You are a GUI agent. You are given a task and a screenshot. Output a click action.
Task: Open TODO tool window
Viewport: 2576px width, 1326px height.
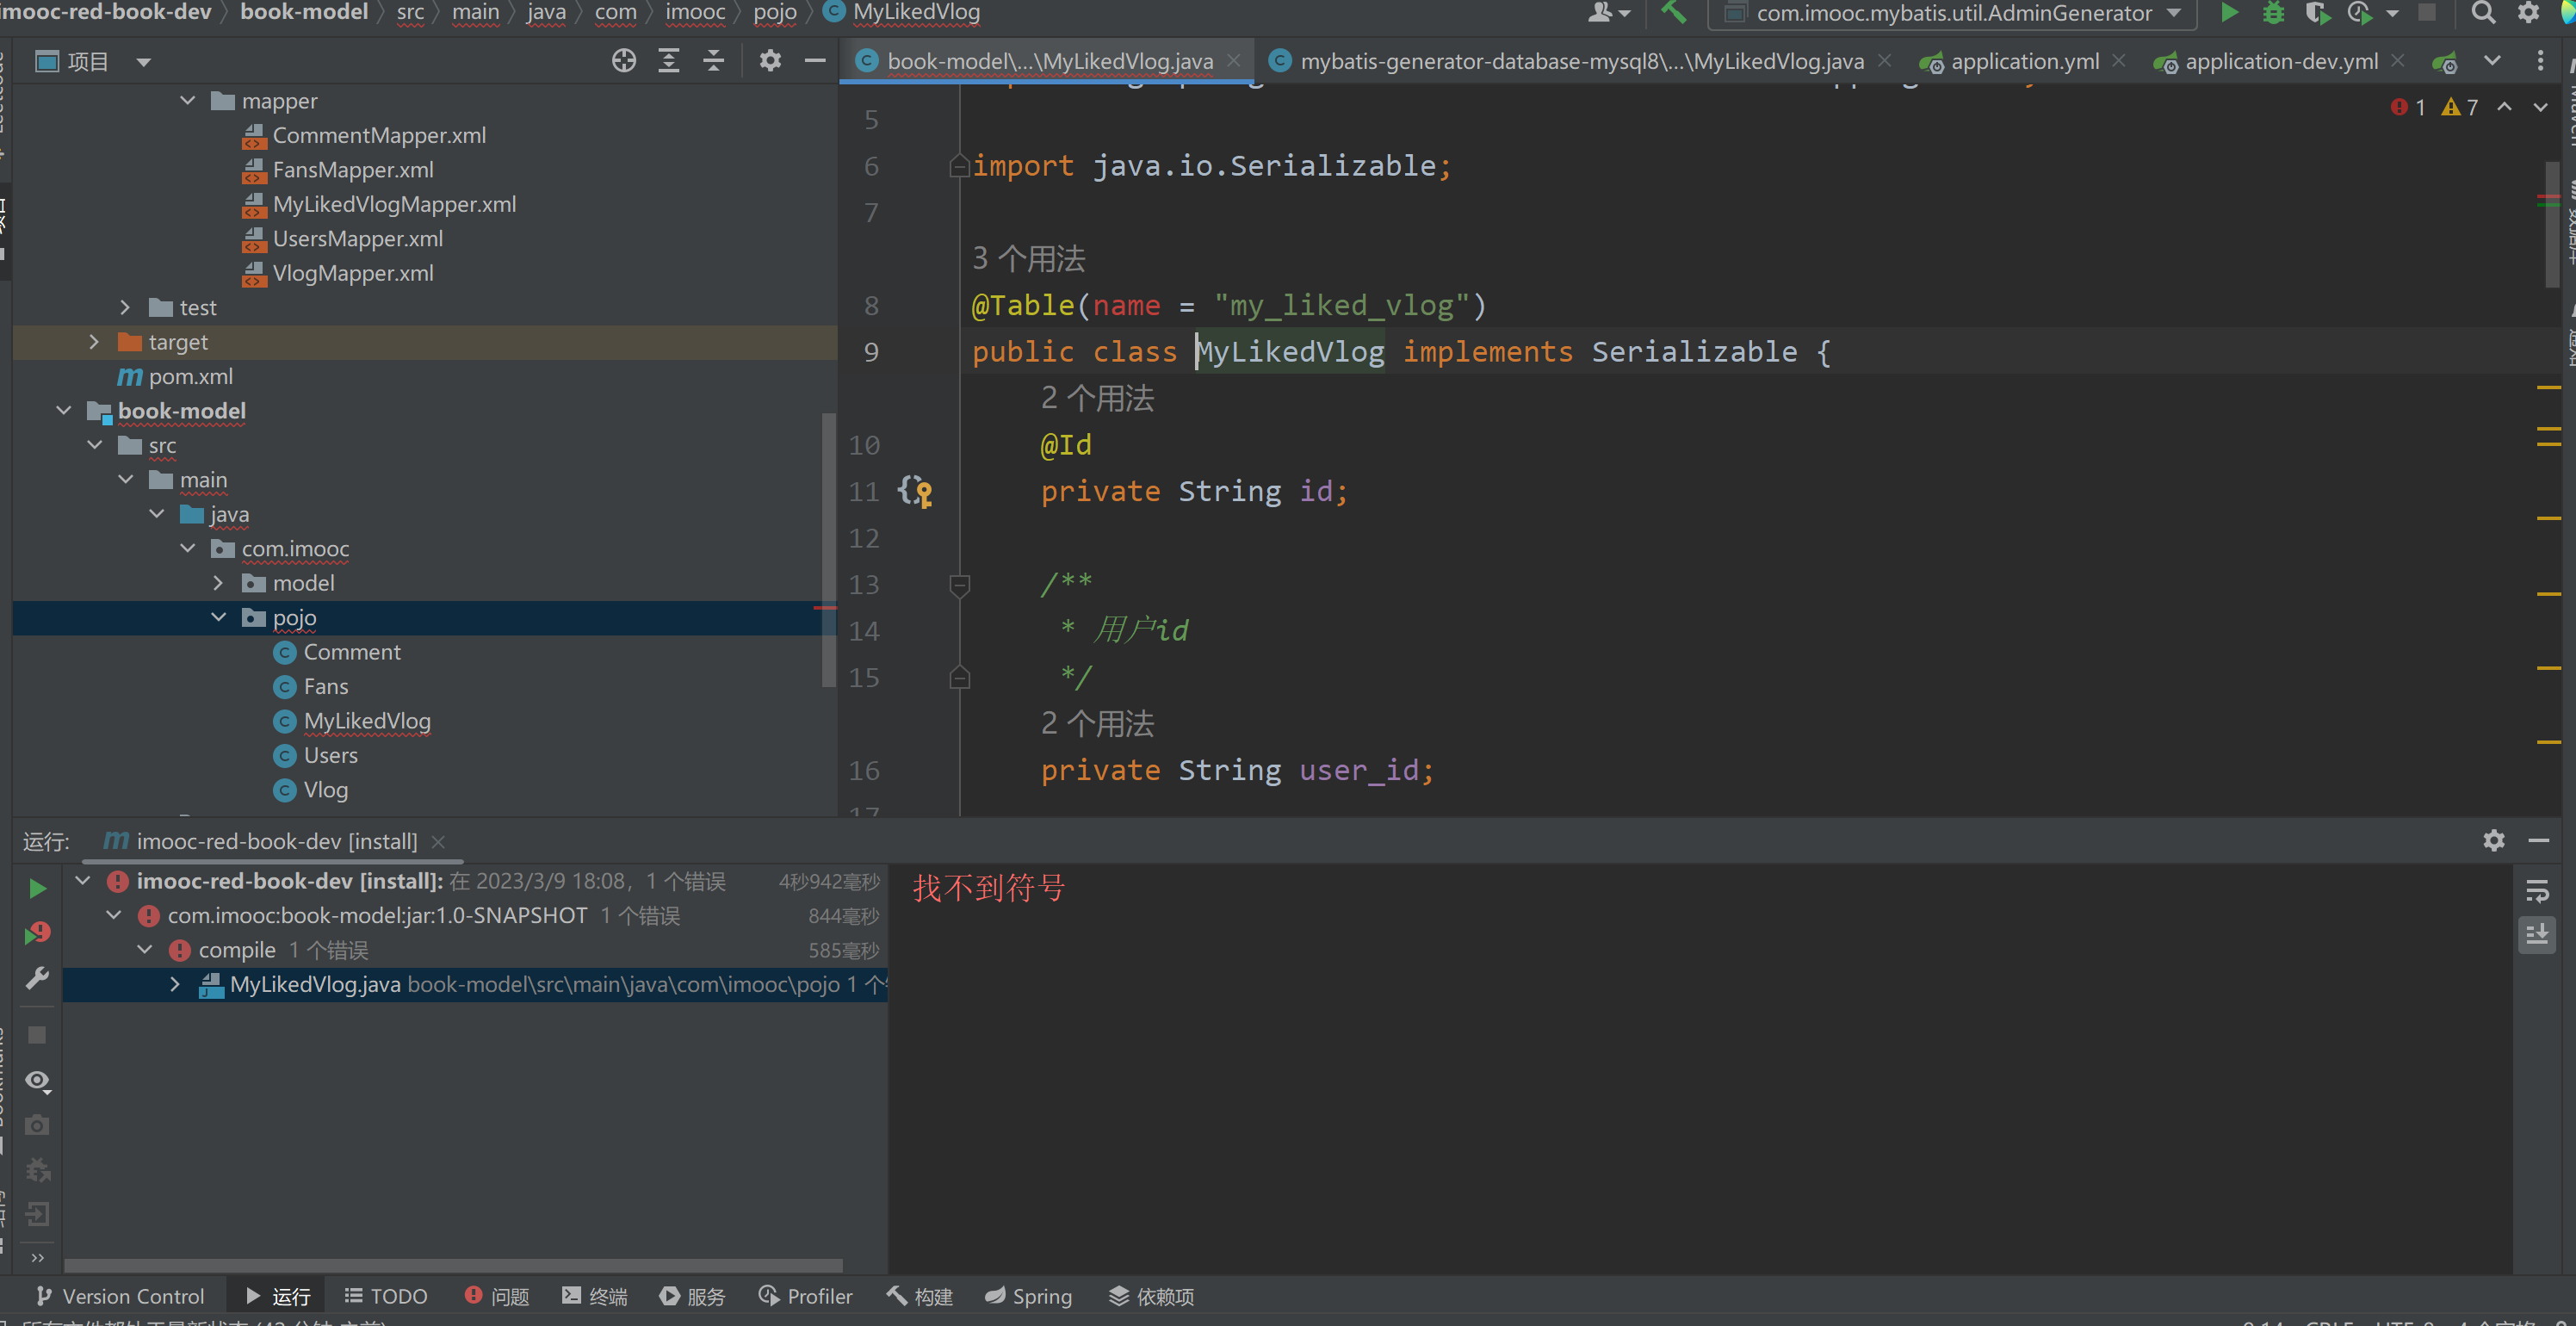point(386,1296)
